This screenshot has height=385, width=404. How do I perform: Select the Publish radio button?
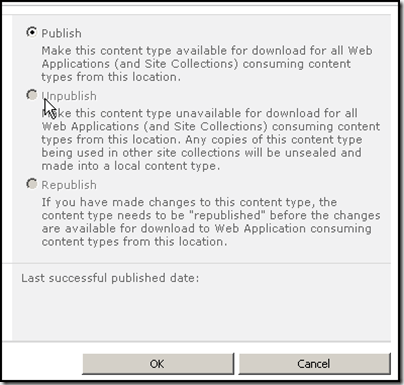tap(32, 32)
